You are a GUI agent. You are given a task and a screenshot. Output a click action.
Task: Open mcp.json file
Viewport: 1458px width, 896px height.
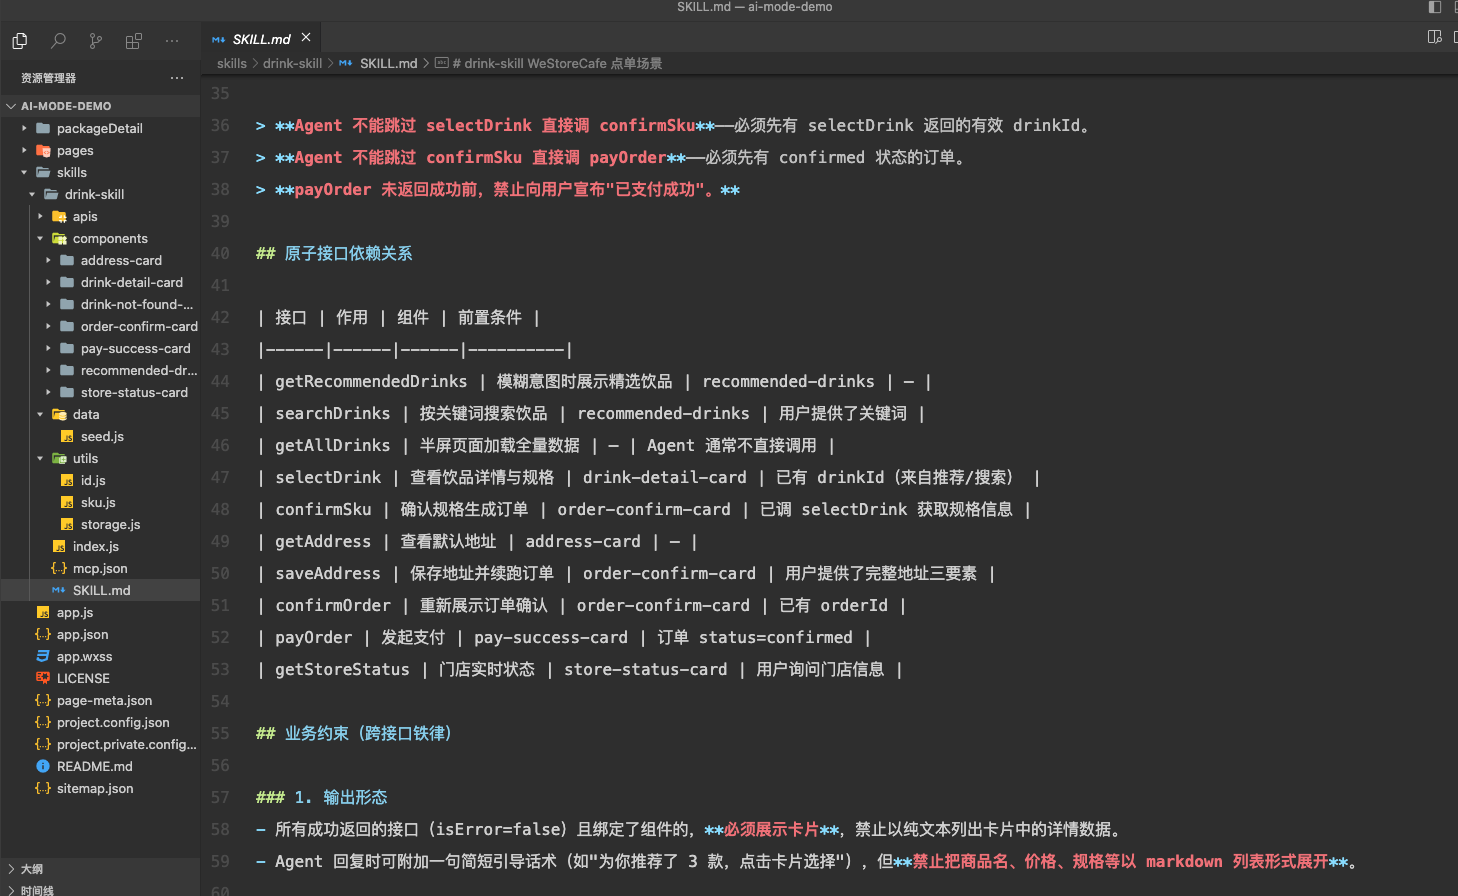[100, 568]
